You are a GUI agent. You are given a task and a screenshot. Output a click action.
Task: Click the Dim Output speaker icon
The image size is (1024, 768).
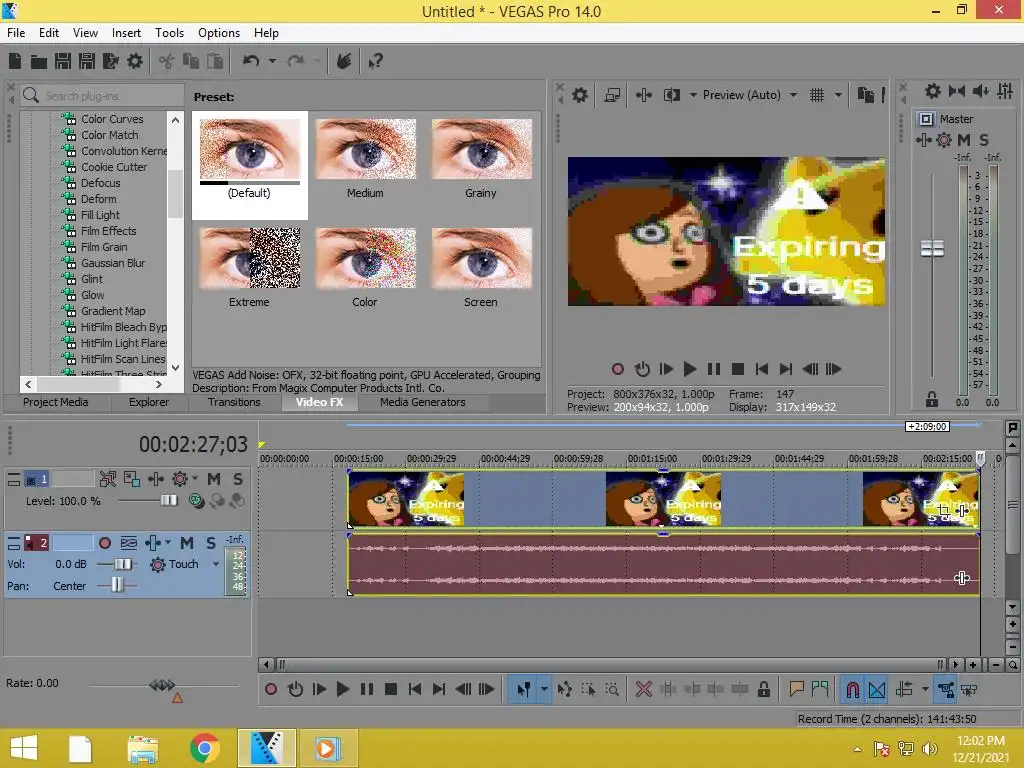[980, 91]
